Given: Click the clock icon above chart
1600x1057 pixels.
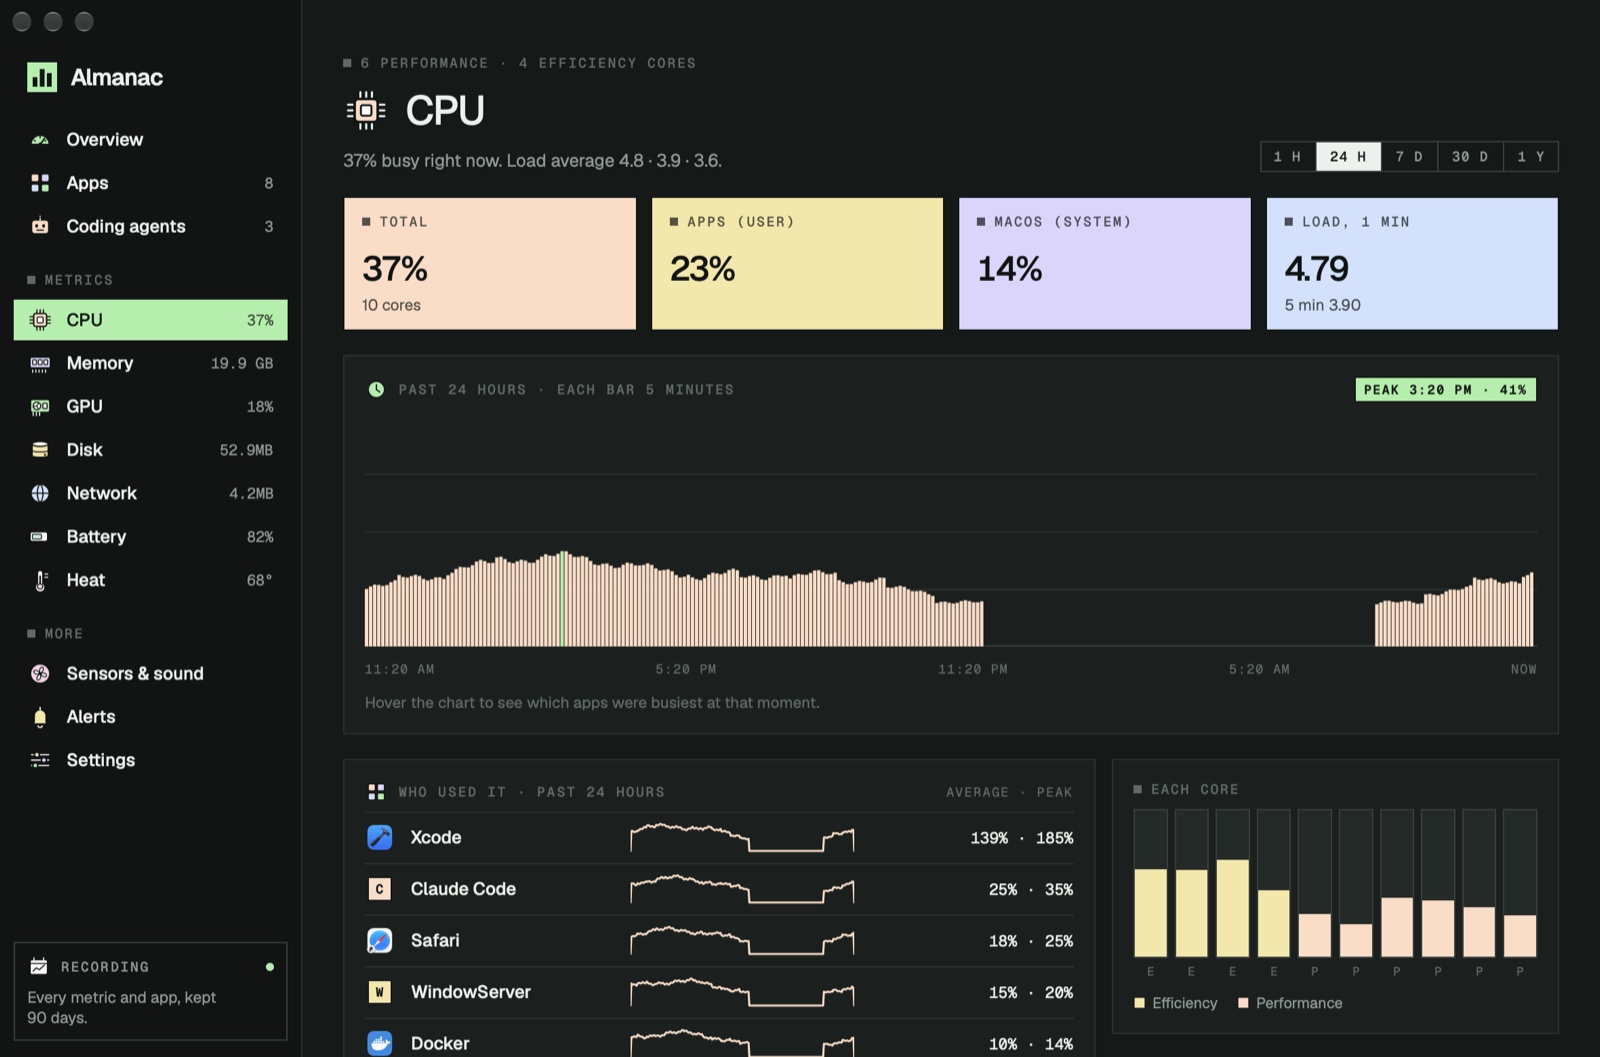Looking at the screenshot, I should (x=376, y=390).
